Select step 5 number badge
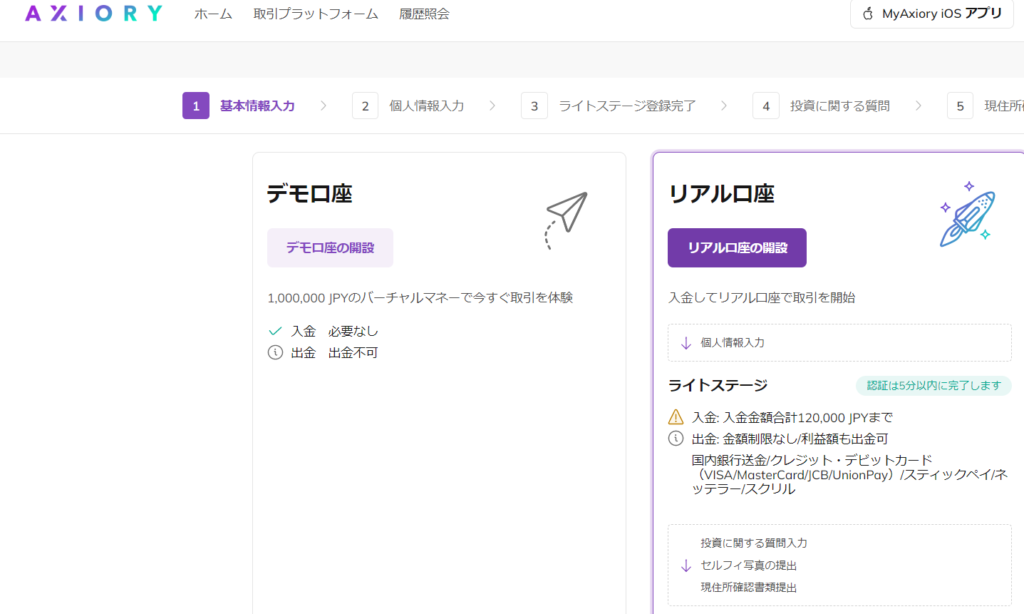This screenshot has width=1024, height=614. [960, 106]
